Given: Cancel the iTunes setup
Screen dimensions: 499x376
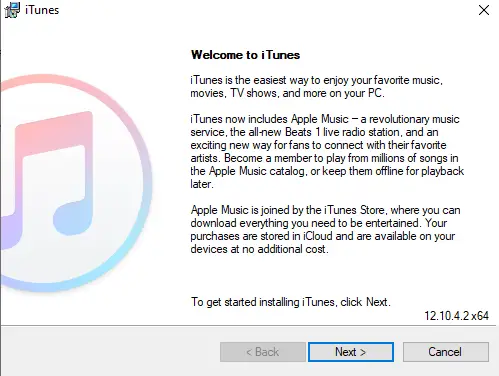Looking at the screenshot, I should click(446, 352).
